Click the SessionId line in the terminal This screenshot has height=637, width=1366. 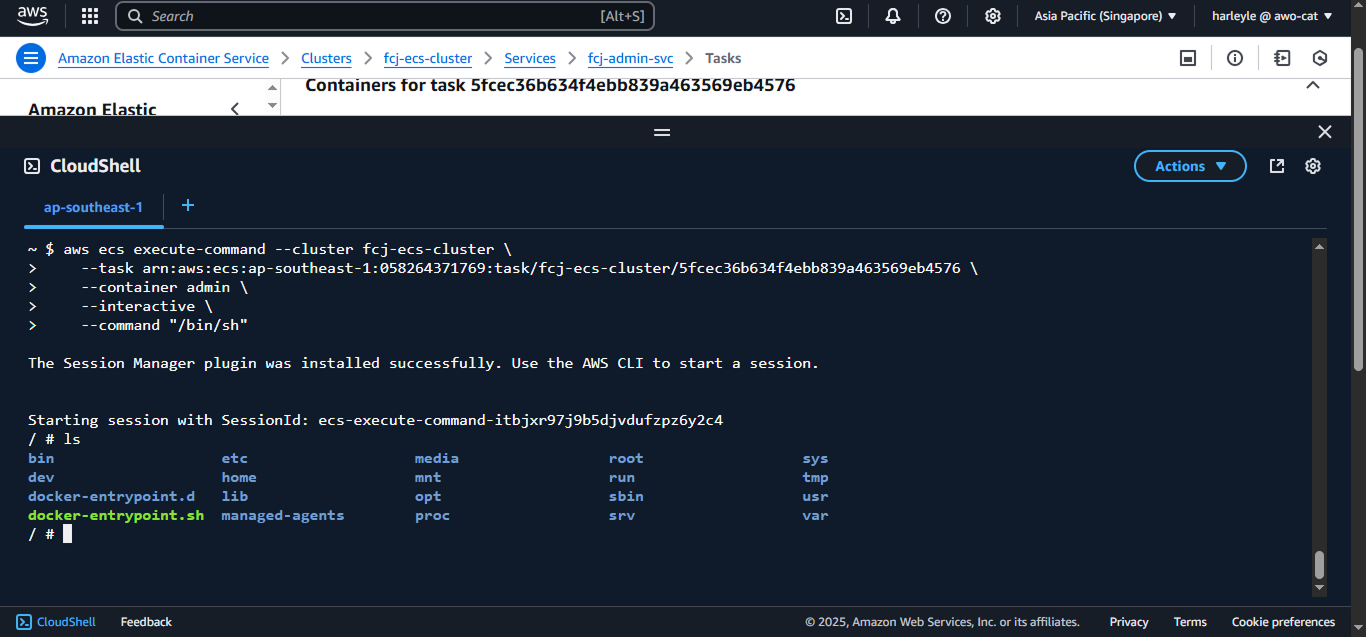click(x=375, y=420)
